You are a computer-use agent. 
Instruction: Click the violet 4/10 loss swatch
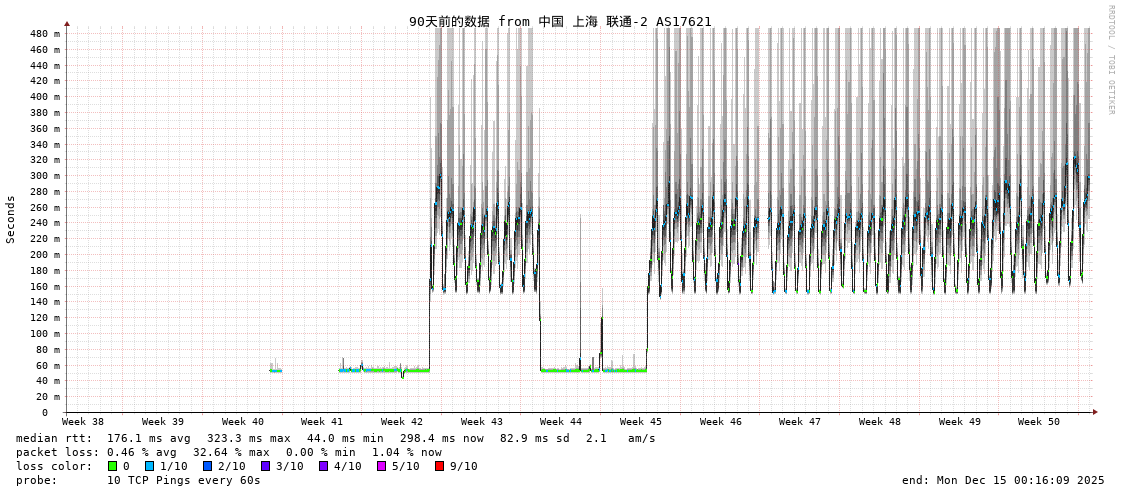pyautogui.click(x=323, y=466)
